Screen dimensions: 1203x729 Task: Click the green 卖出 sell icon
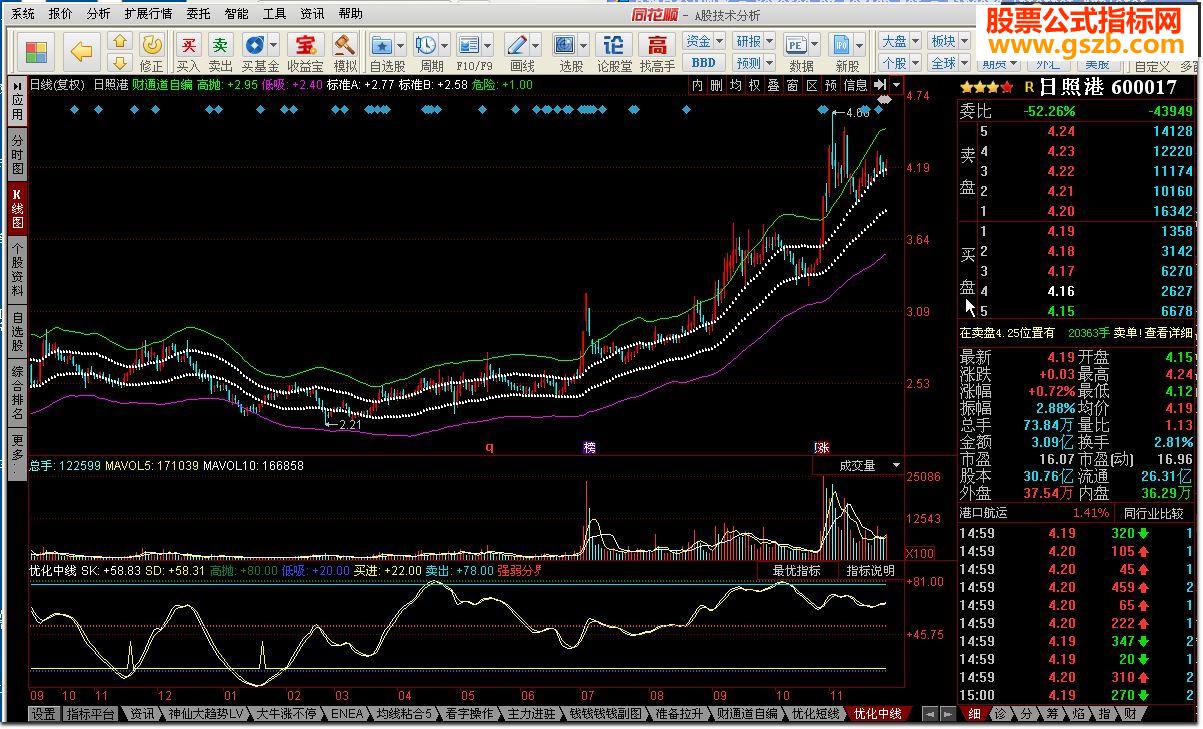220,52
